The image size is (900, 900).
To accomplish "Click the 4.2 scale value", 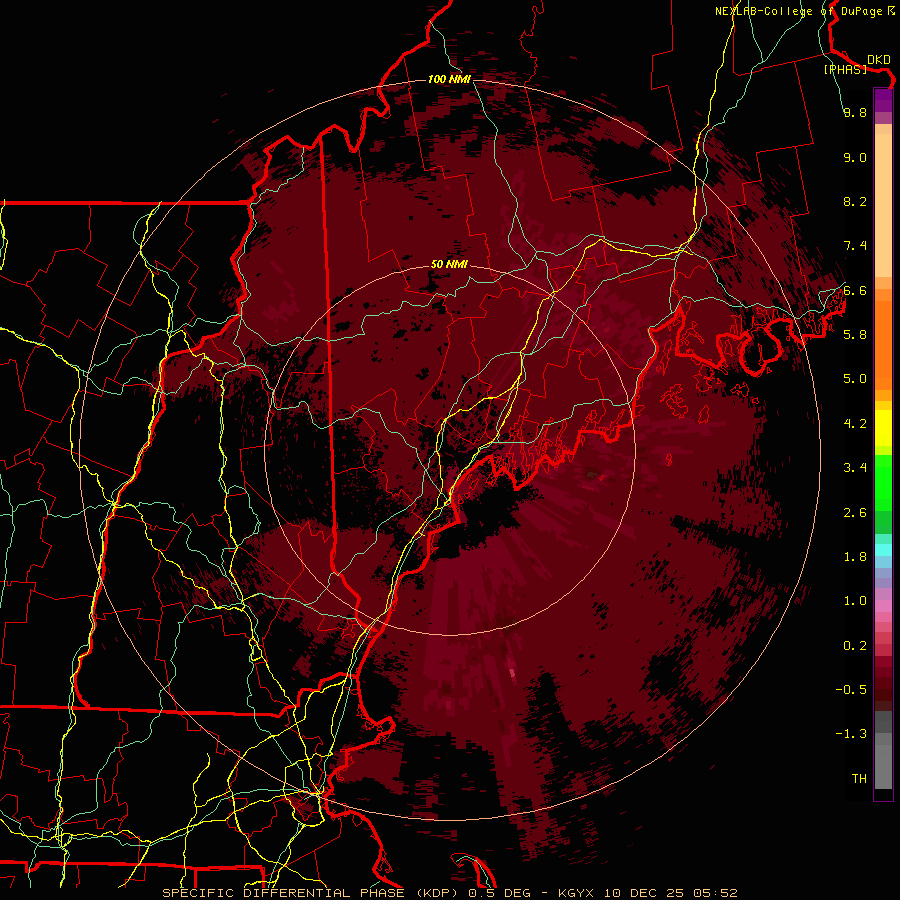I will tap(855, 424).
